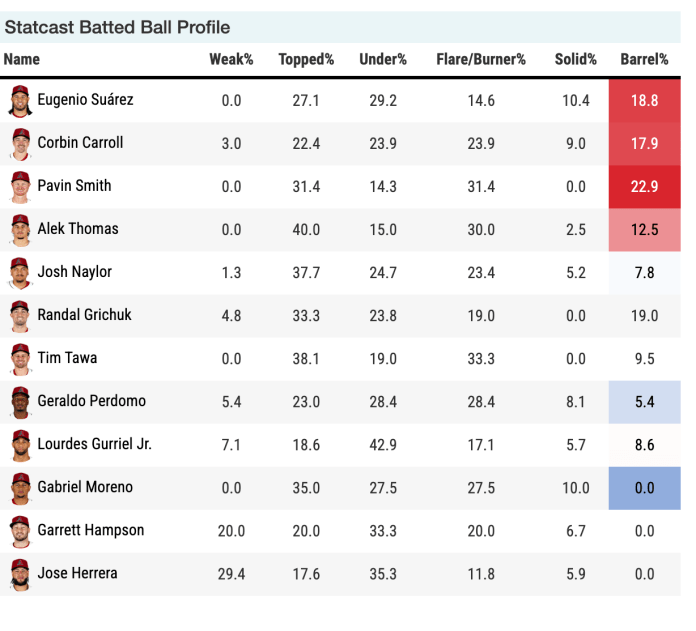The image size is (696, 631).
Task: Click Pavin Smith's player headshot
Action: 20,186
